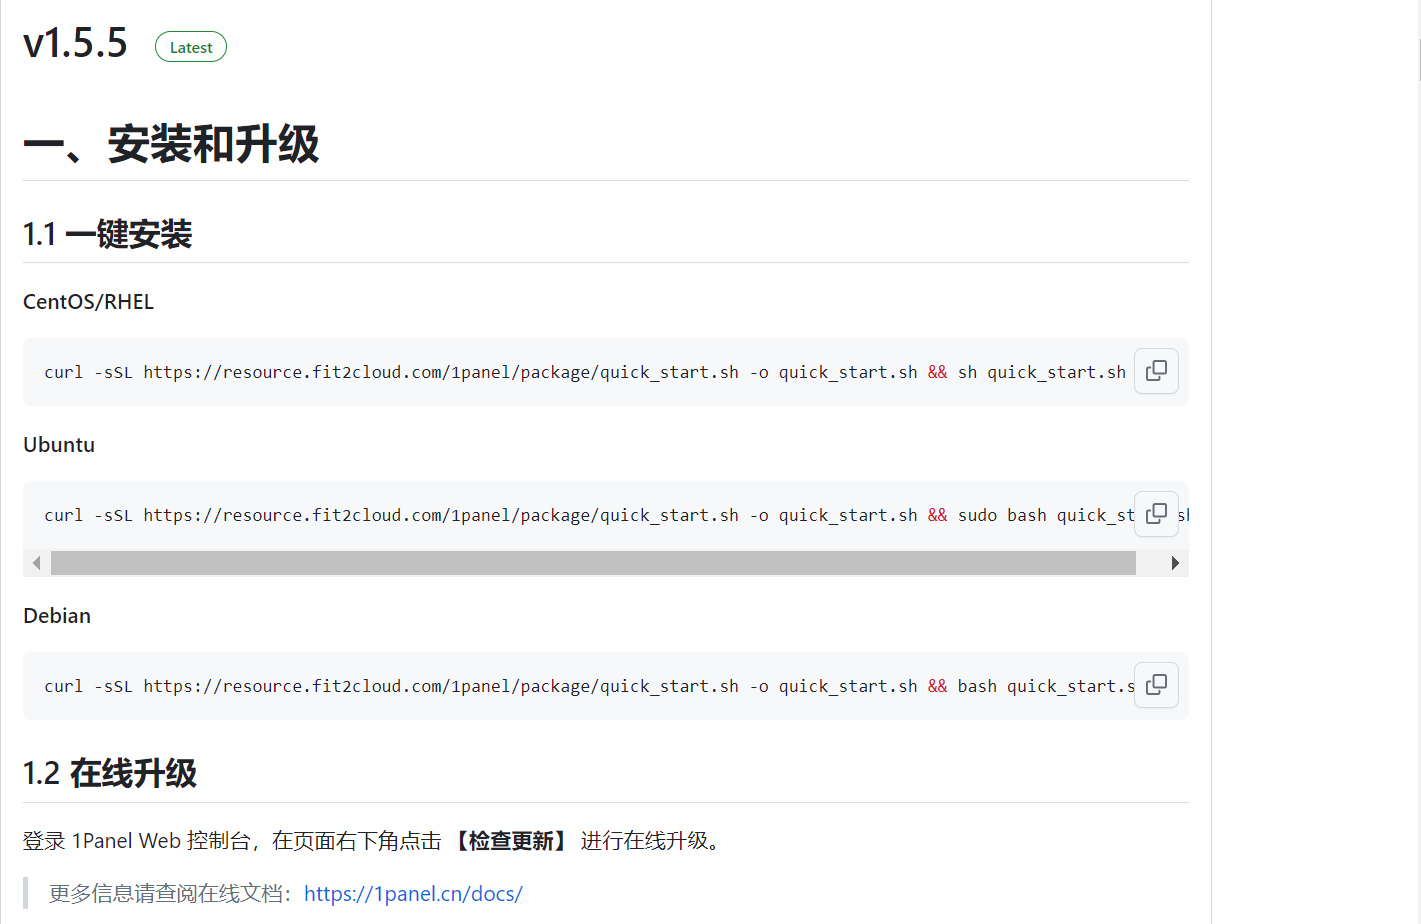This screenshot has width=1421, height=924.
Task: Copy the CentOS/RHEL install command
Action: pyautogui.click(x=1156, y=371)
